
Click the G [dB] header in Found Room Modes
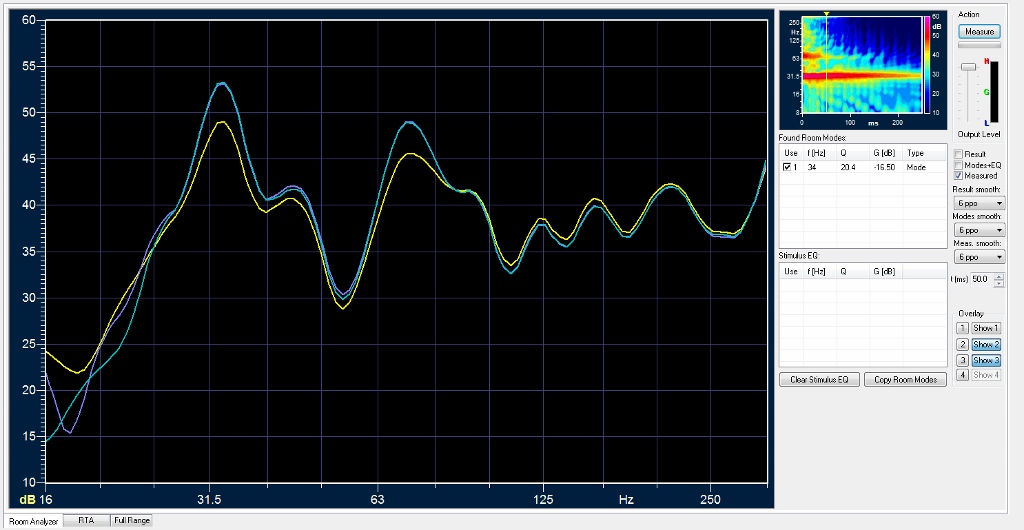click(x=884, y=153)
